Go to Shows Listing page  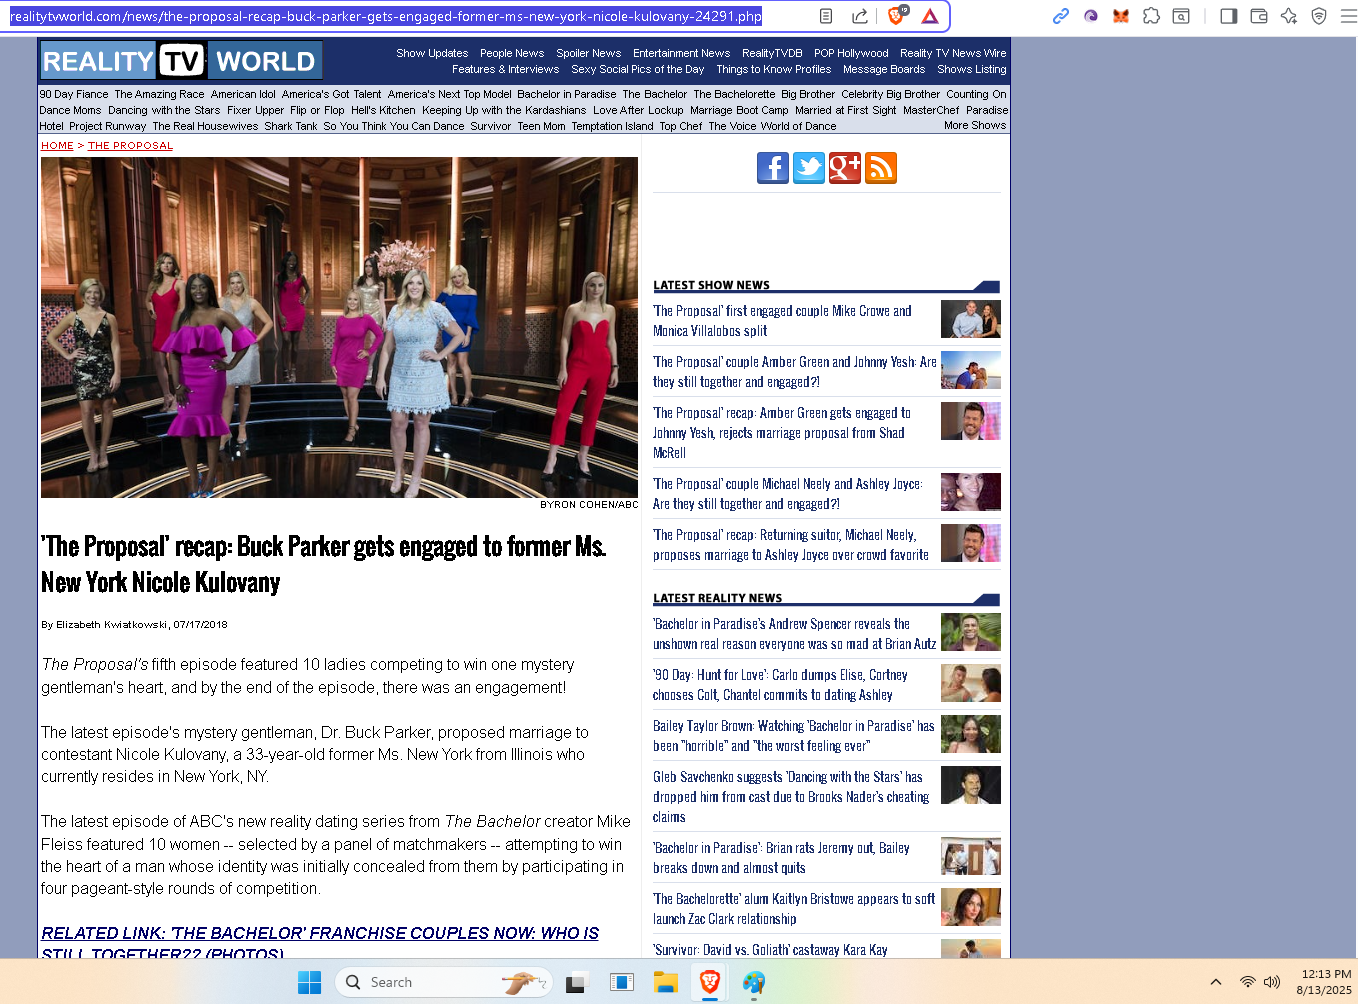[x=972, y=69]
